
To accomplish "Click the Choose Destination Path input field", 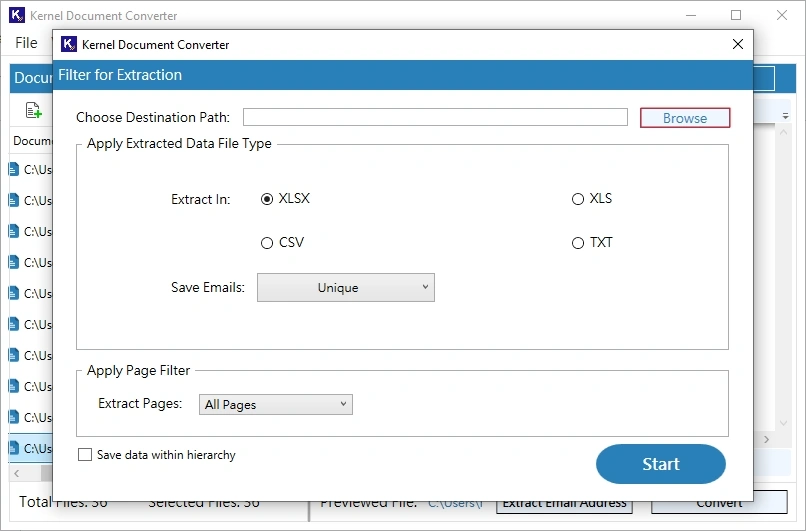I will coord(435,117).
